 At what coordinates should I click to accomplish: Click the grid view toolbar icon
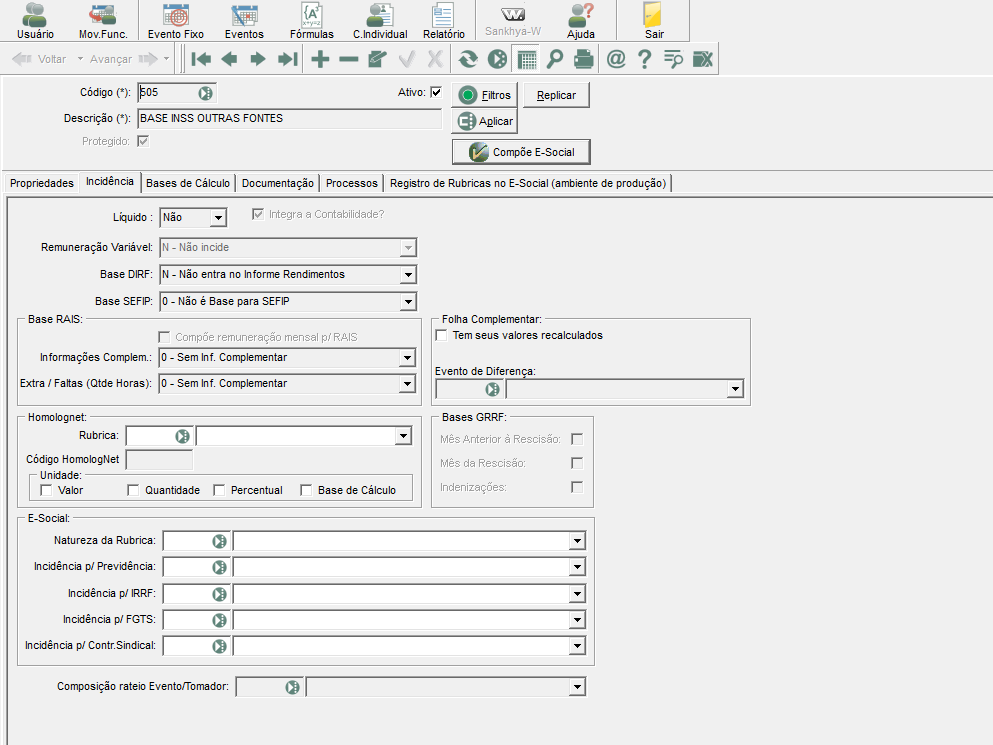coord(527,59)
